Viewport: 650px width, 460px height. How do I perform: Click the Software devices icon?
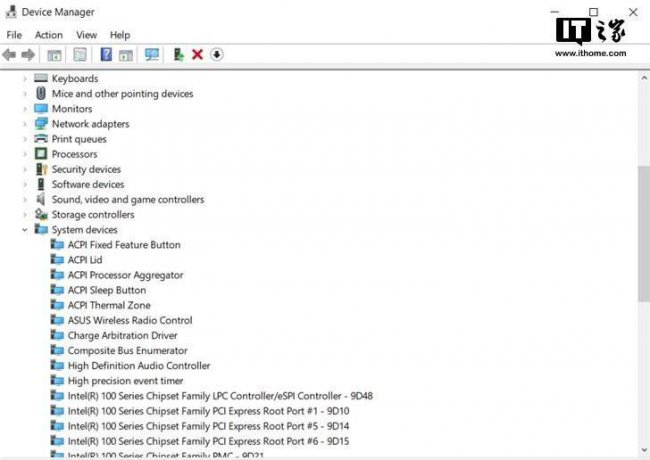point(41,184)
